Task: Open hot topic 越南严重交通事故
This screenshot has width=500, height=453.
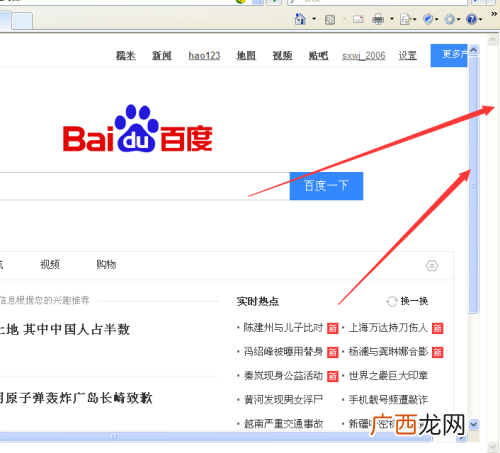Action: tap(283, 424)
